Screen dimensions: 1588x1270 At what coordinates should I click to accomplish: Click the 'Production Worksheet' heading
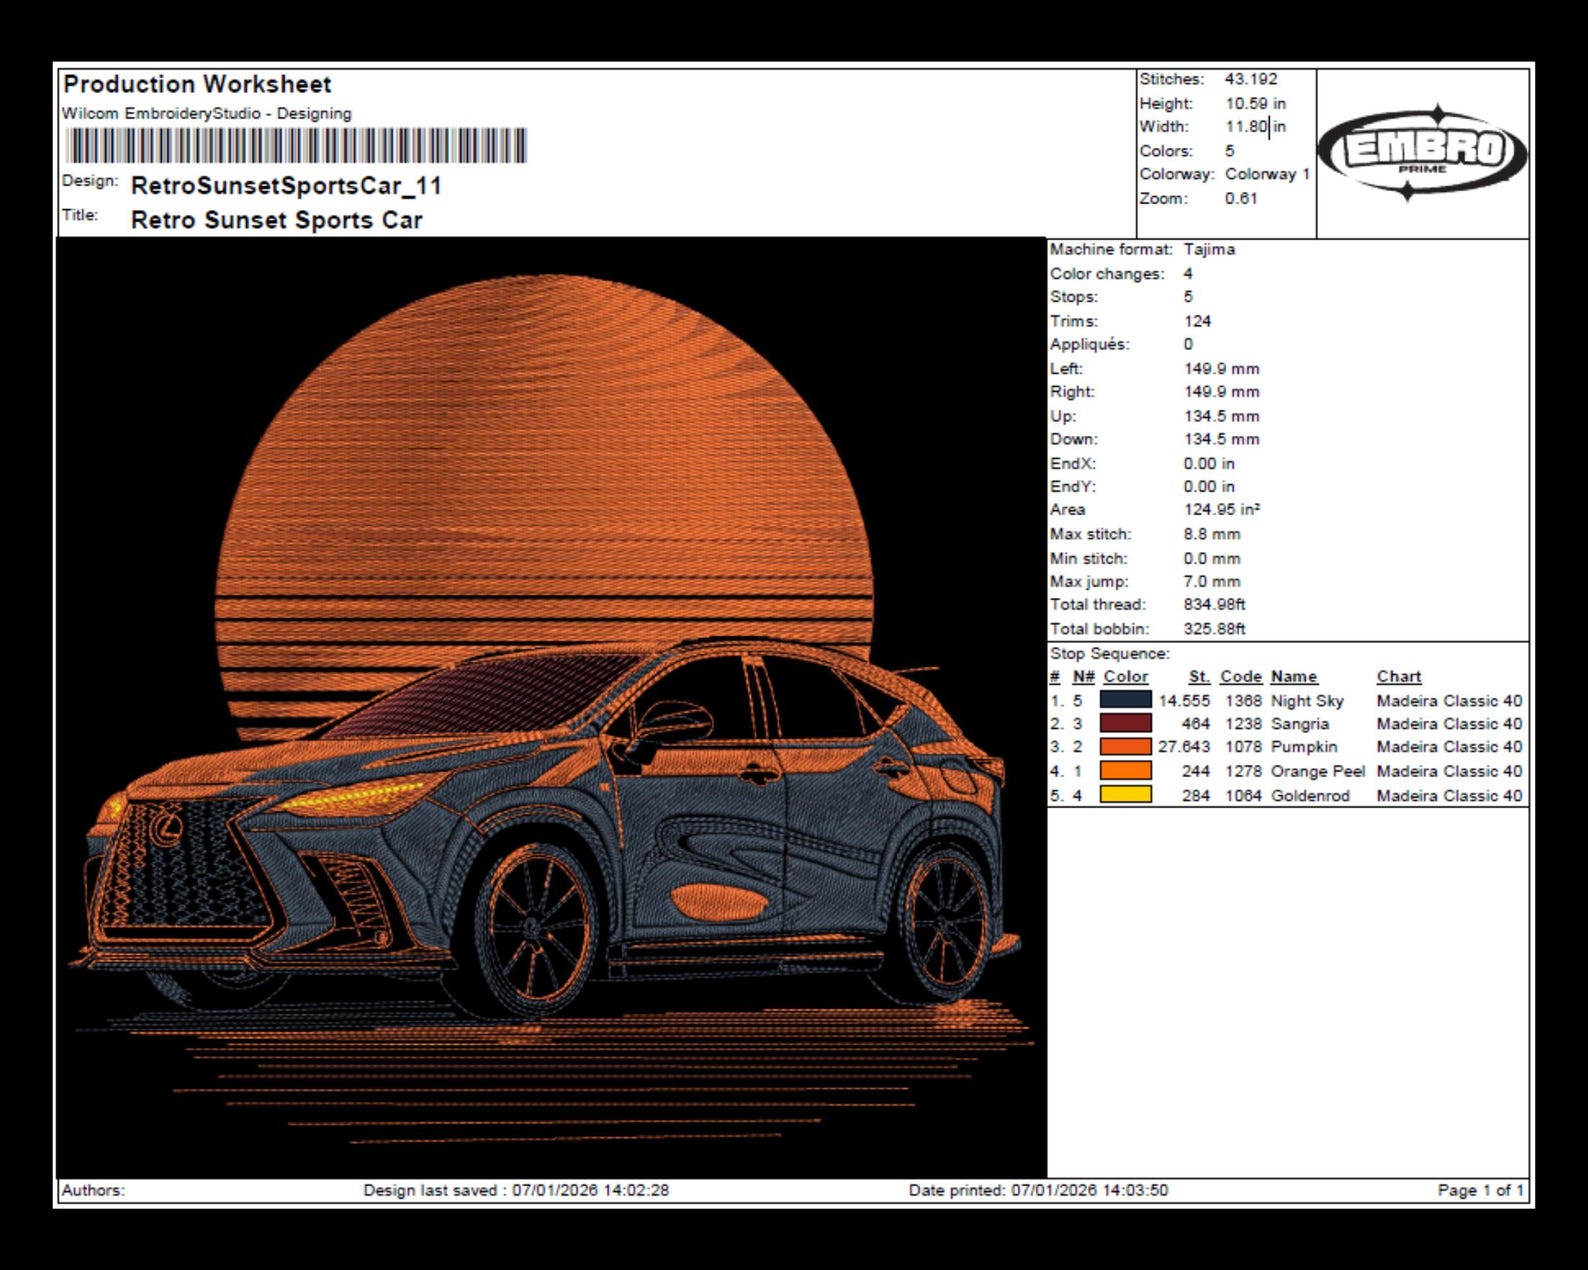pos(197,85)
